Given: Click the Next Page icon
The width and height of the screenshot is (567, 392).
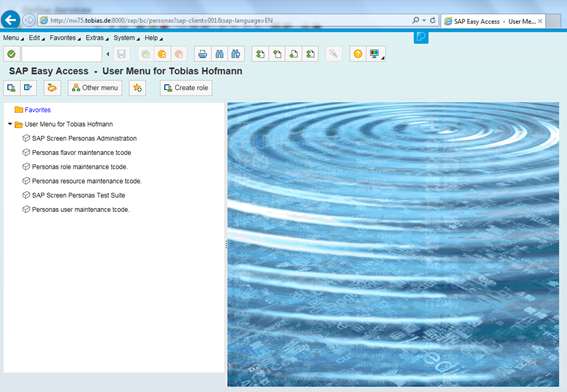Looking at the screenshot, I should tap(294, 54).
